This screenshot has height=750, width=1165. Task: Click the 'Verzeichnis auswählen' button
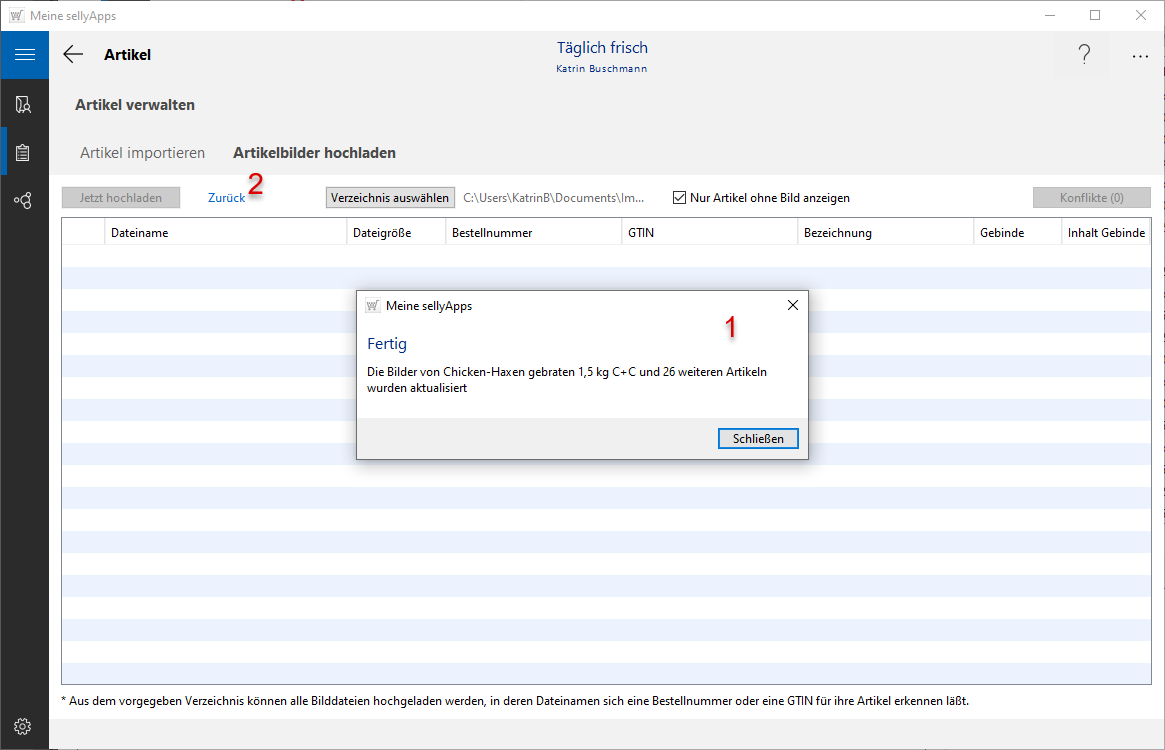[x=390, y=198]
